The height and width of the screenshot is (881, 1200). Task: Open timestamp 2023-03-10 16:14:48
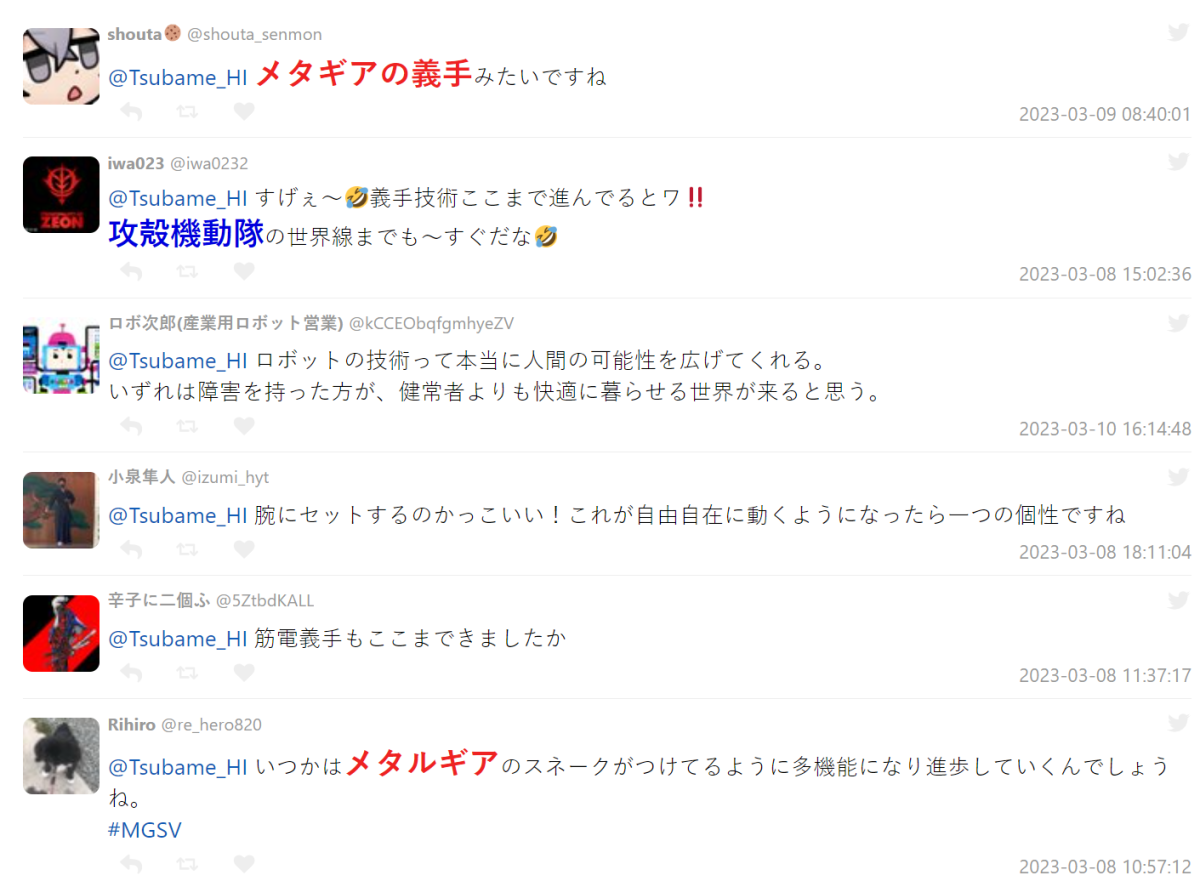(1105, 428)
